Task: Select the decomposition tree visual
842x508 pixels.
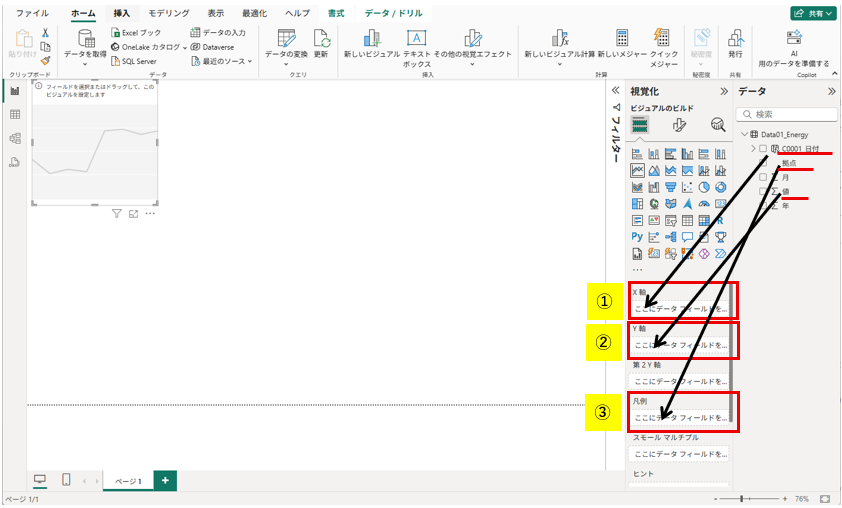Action: click(x=671, y=237)
